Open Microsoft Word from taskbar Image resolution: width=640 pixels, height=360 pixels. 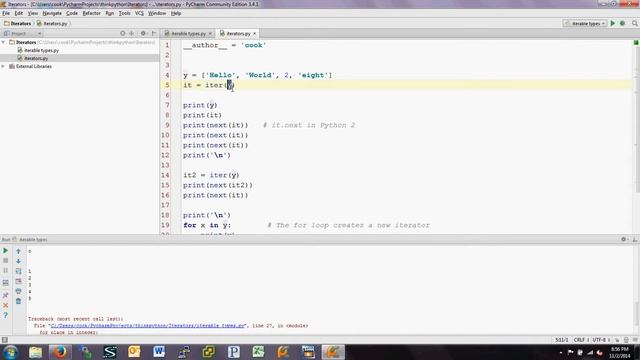click(x=159, y=352)
